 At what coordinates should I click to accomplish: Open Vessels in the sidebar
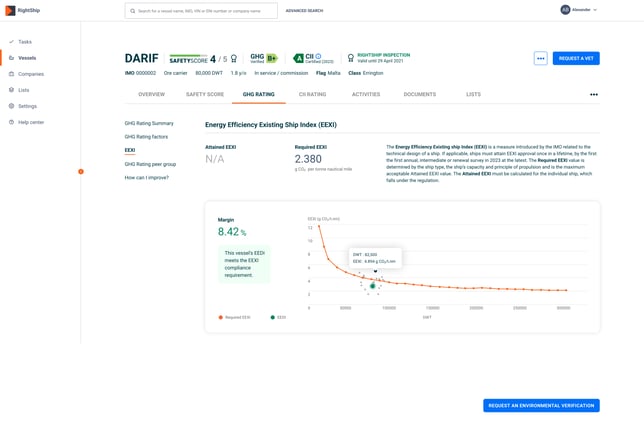point(27,58)
